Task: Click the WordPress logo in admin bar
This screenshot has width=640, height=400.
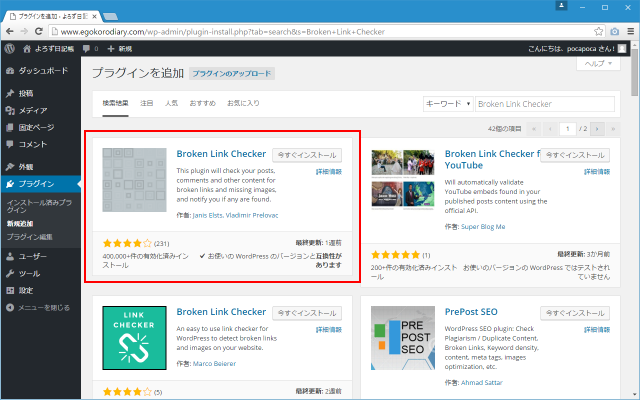Action: (8, 48)
